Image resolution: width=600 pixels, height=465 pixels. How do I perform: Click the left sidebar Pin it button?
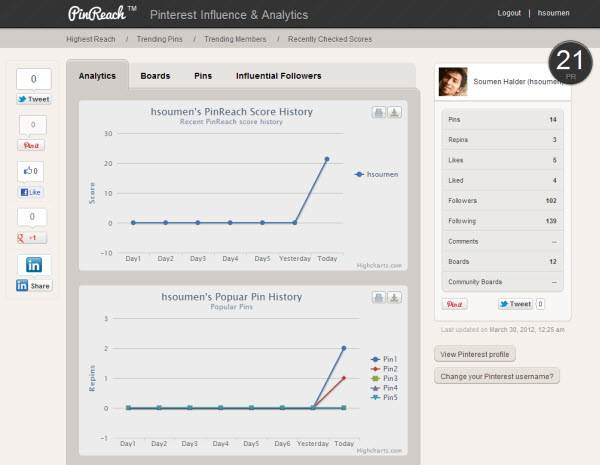[x=31, y=145]
